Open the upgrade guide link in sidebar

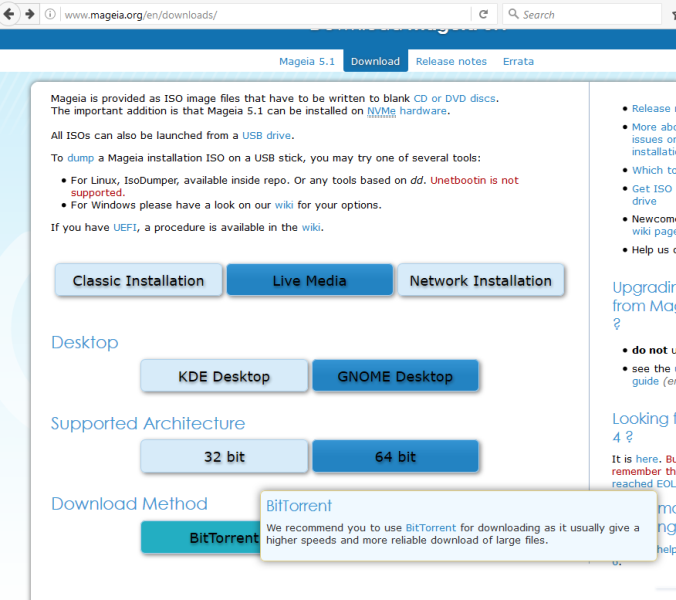tap(645, 381)
